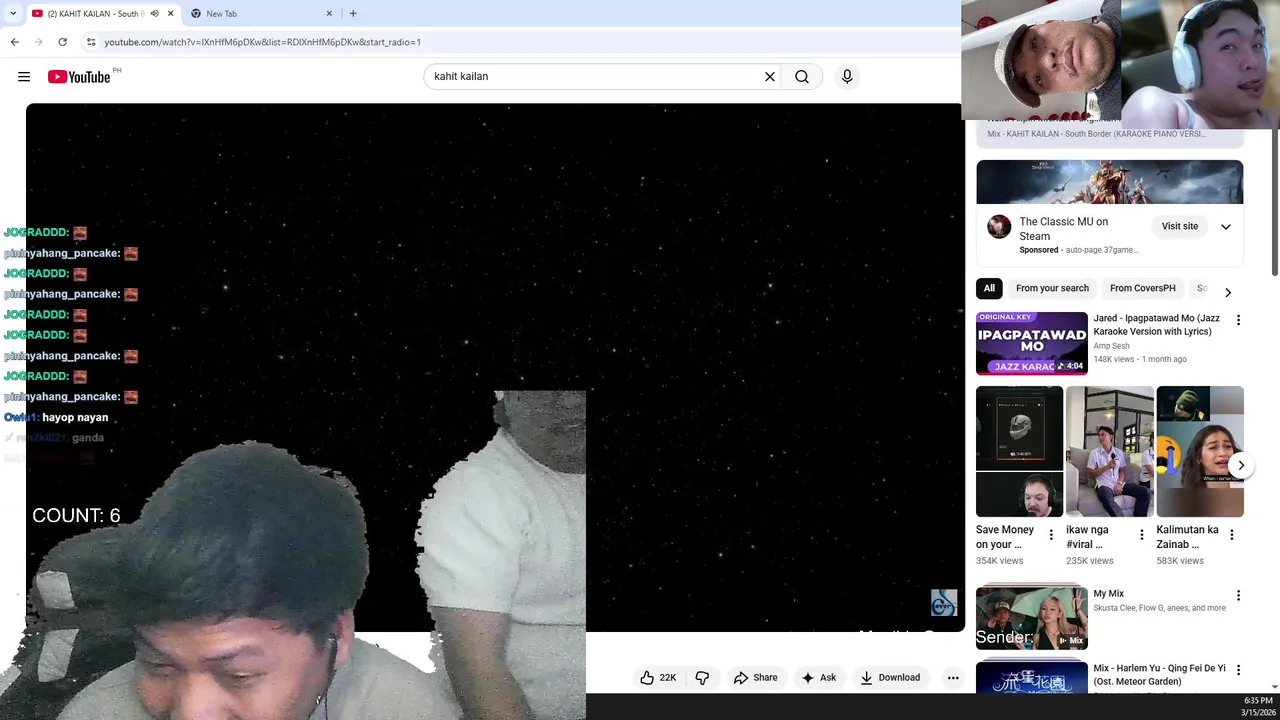Open a new browser tab with plus
1280x720 pixels.
tap(353, 13)
